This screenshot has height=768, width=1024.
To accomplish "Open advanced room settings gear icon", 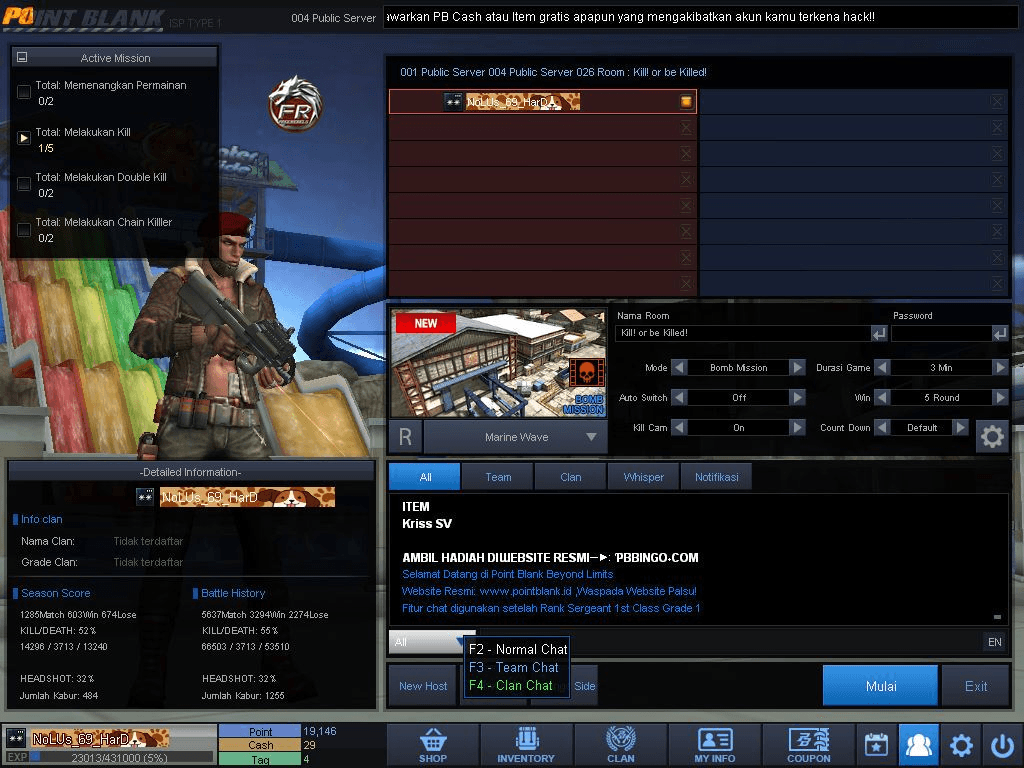I will click(992, 436).
